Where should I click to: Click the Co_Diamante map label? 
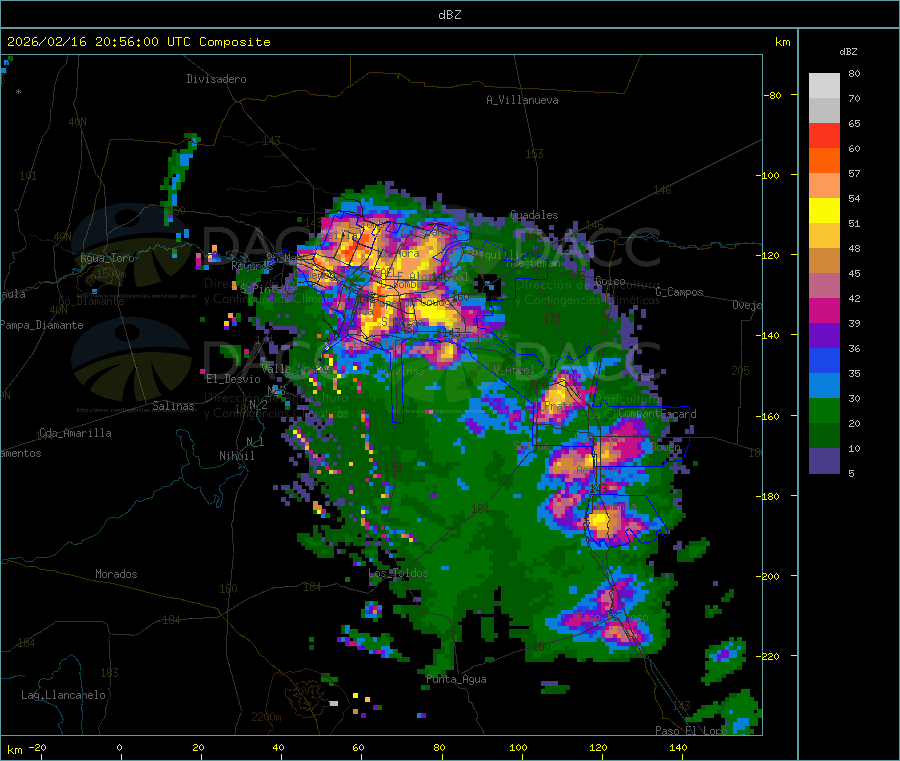(x=91, y=301)
